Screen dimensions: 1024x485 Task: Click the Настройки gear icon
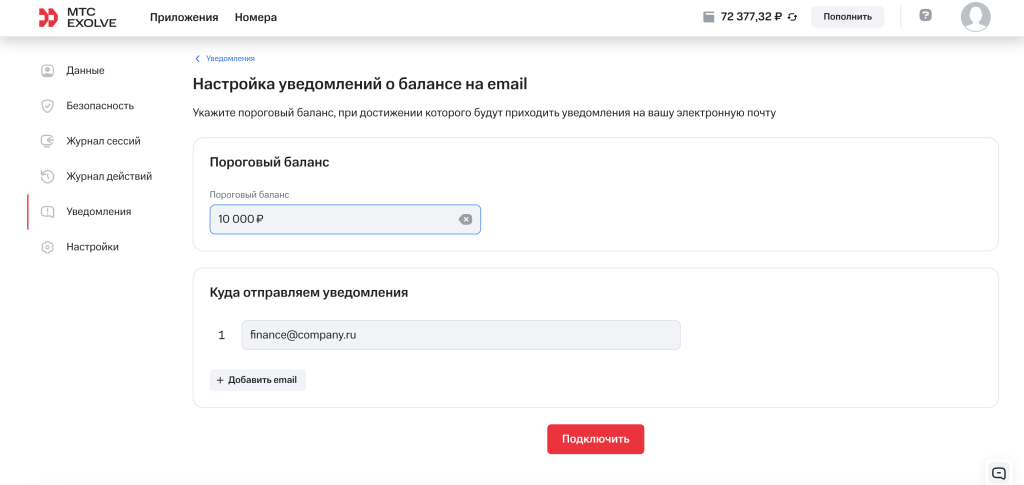(47, 247)
